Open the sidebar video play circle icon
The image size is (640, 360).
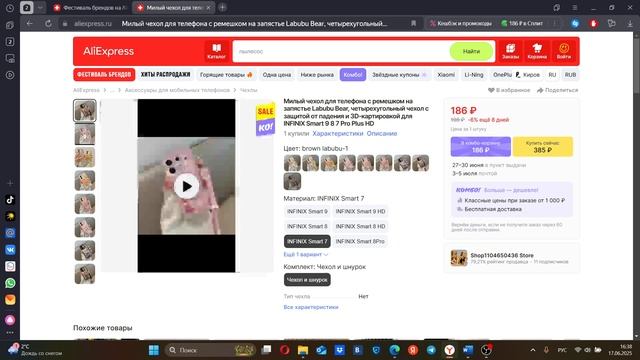coord(10,75)
